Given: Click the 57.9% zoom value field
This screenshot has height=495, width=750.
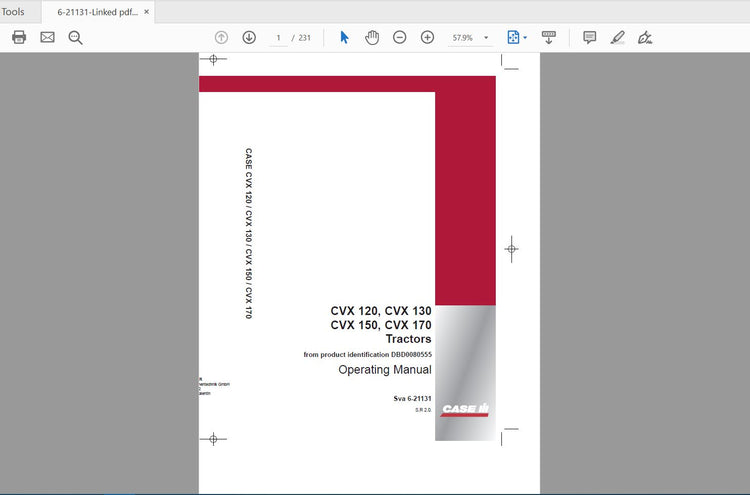Looking at the screenshot, I should pyautogui.click(x=463, y=38).
